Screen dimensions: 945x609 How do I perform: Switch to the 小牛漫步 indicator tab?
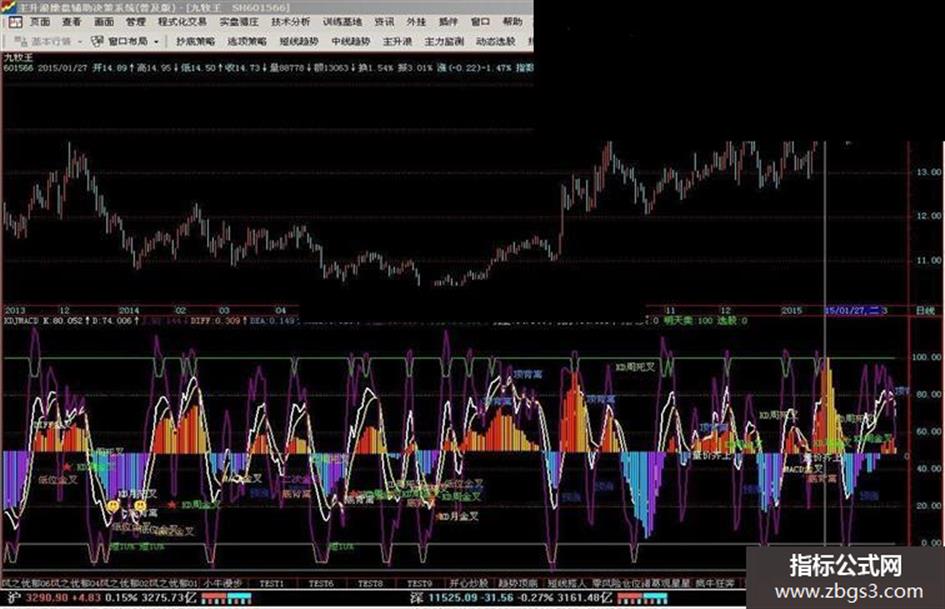click(222, 583)
